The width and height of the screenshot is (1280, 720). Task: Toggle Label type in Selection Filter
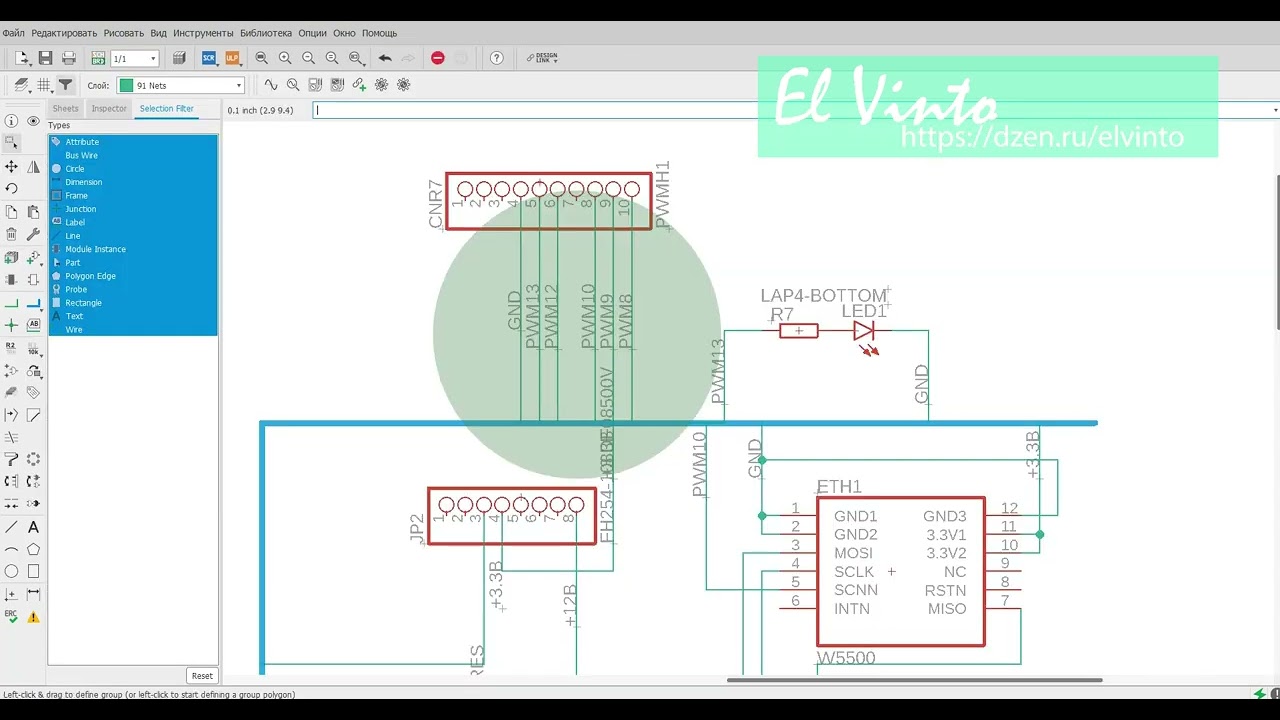point(133,222)
